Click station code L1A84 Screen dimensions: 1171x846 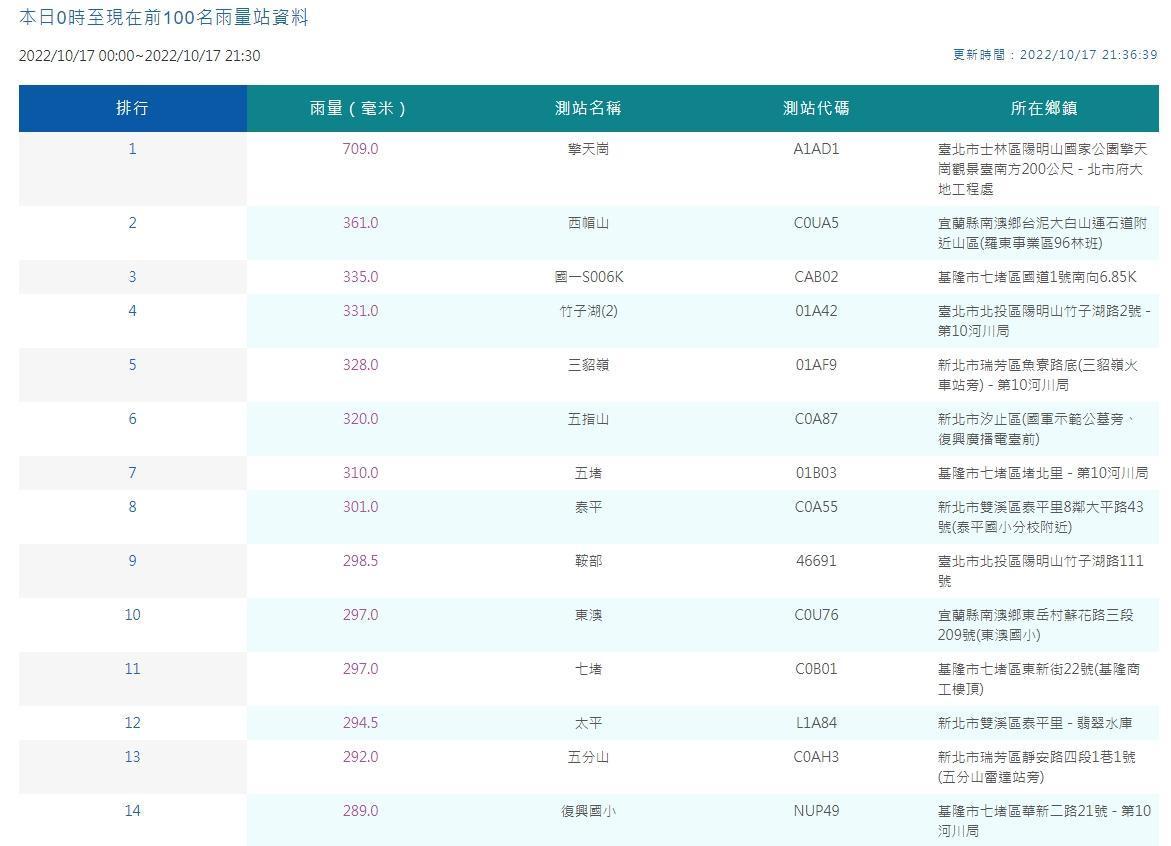tap(816, 723)
